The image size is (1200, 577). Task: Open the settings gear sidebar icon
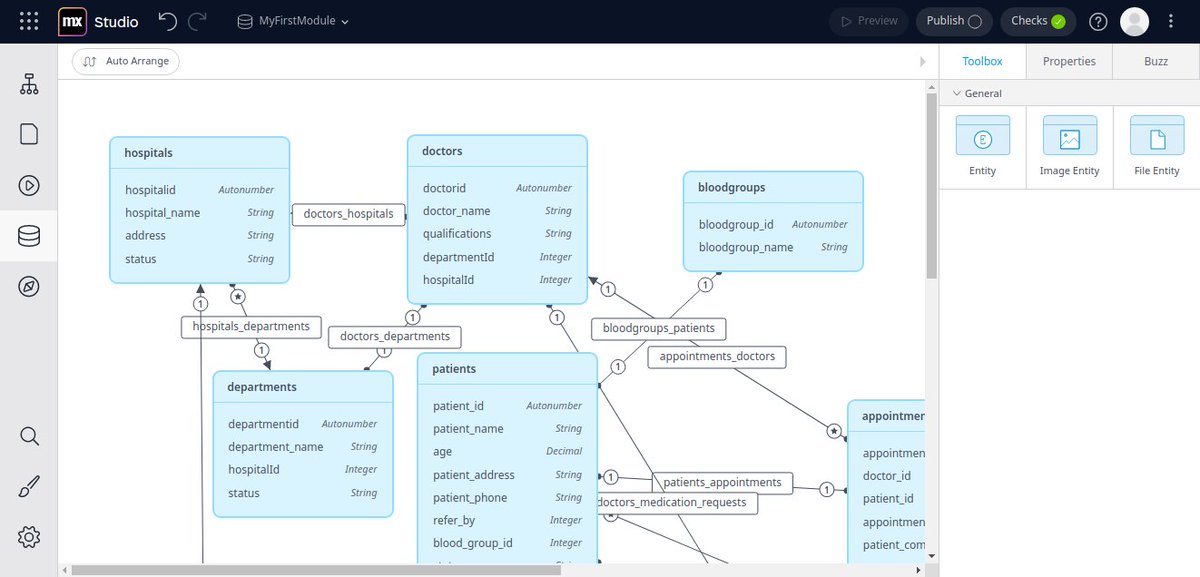tap(29, 537)
